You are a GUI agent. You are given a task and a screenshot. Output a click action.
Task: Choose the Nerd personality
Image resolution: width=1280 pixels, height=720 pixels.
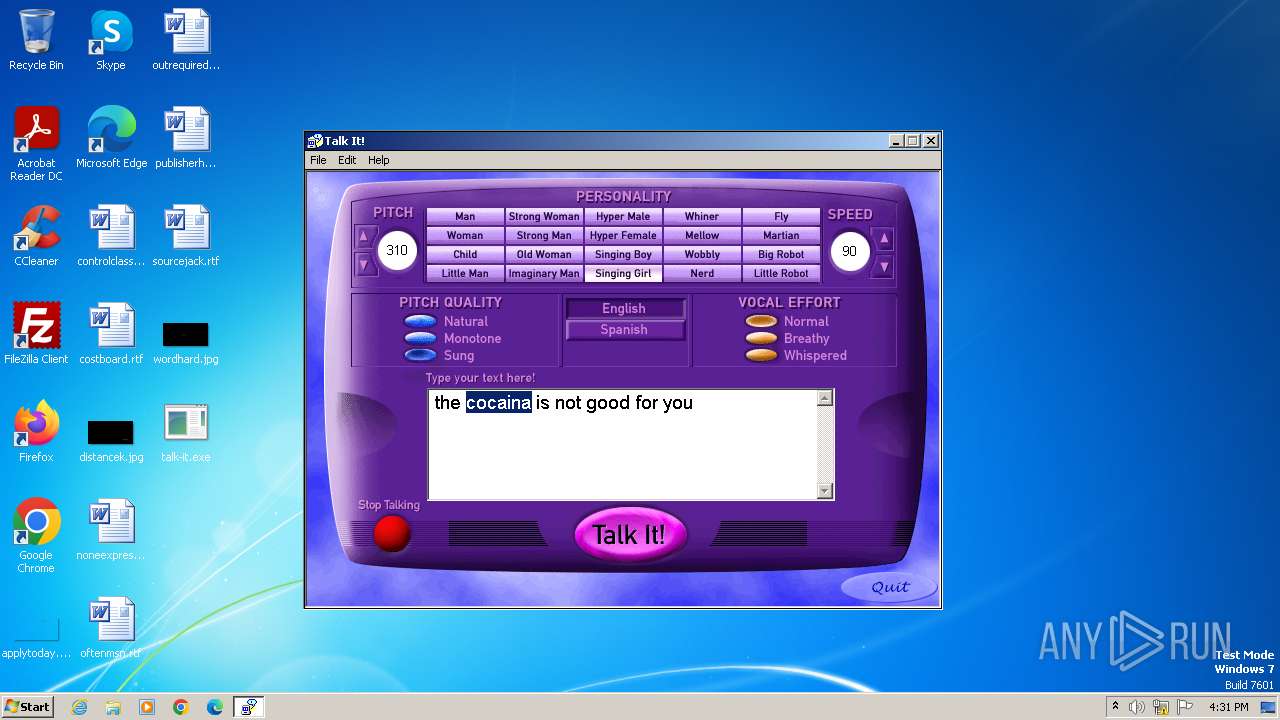click(x=702, y=273)
